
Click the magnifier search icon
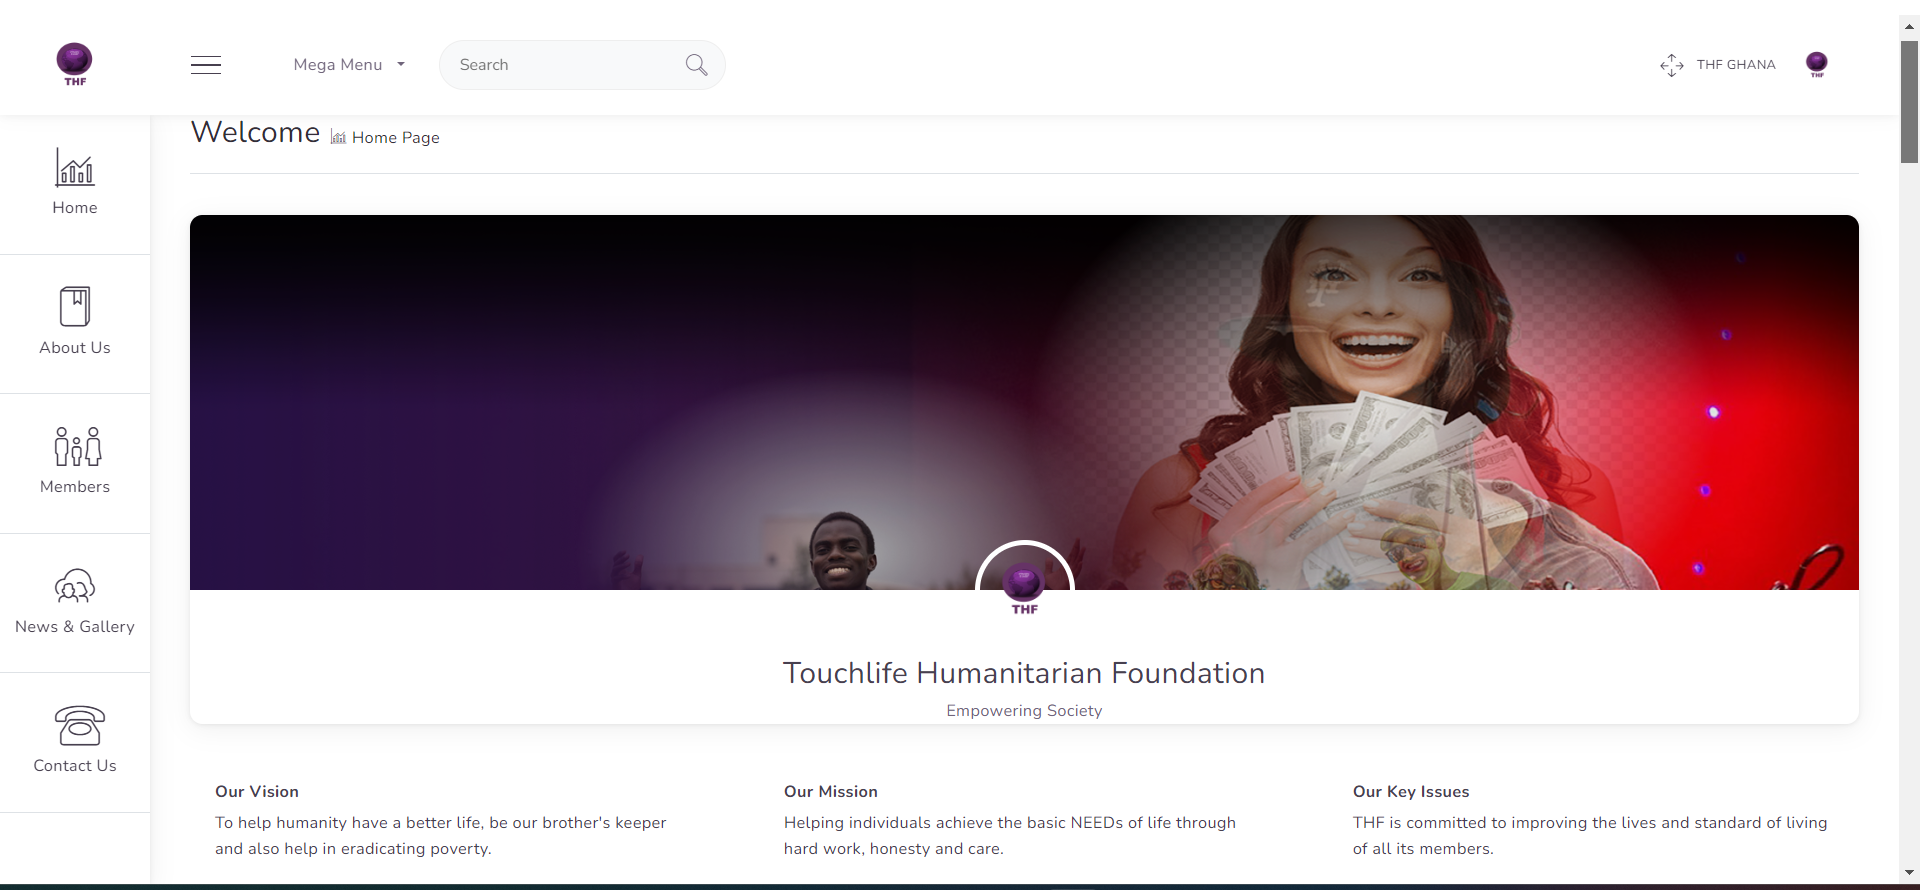coord(696,65)
